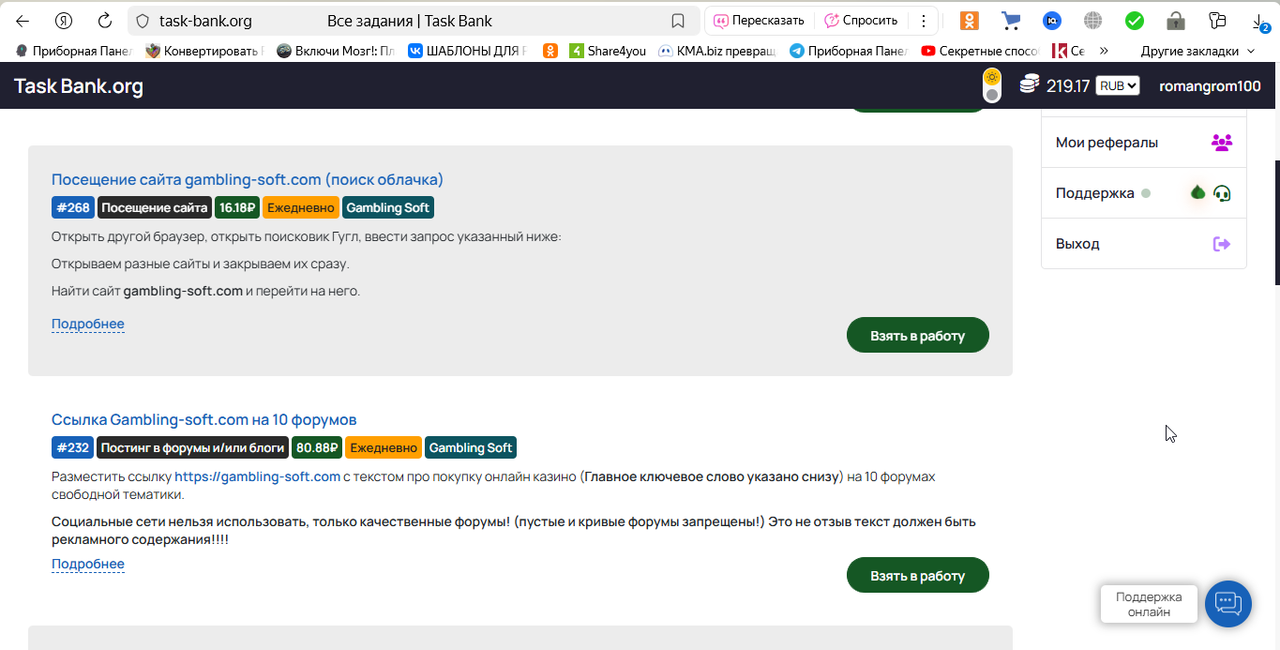Open romangrom100 profile menu

coord(1210,86)
